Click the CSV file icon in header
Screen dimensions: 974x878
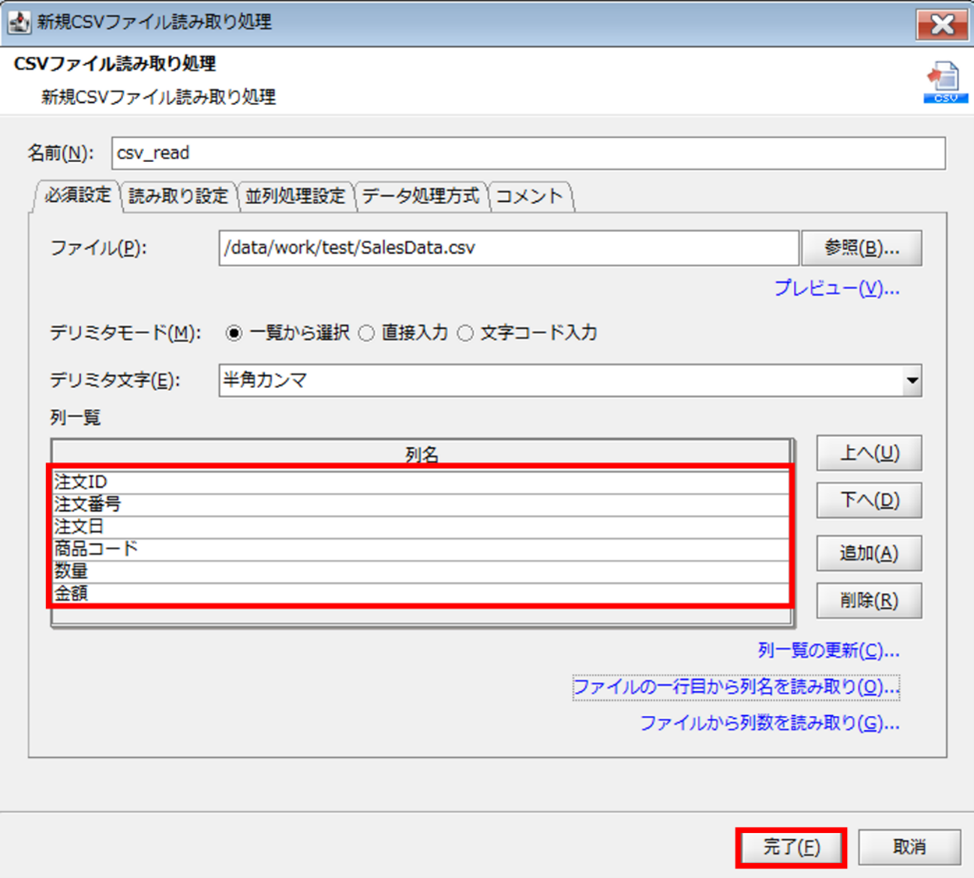coord(940,84)
